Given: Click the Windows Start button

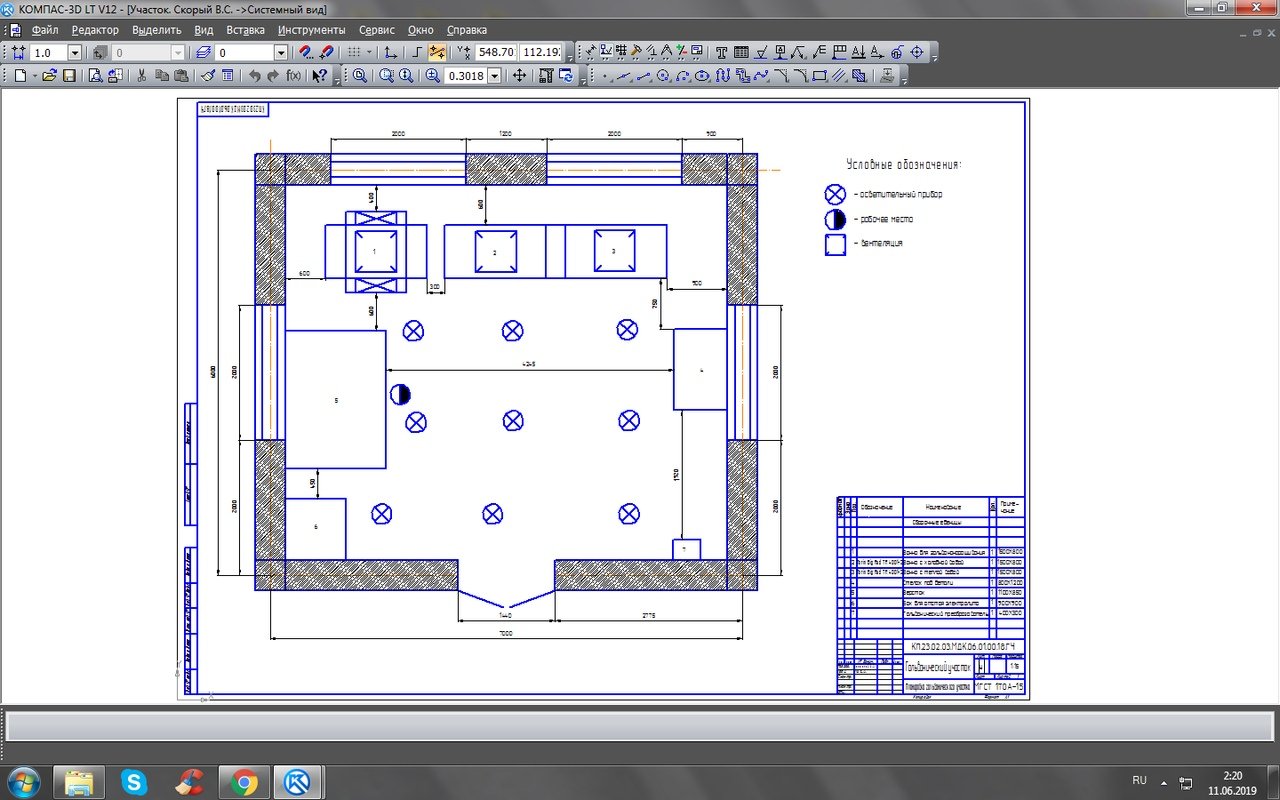Looking at the screenshot, I should [x=22, y=781].
